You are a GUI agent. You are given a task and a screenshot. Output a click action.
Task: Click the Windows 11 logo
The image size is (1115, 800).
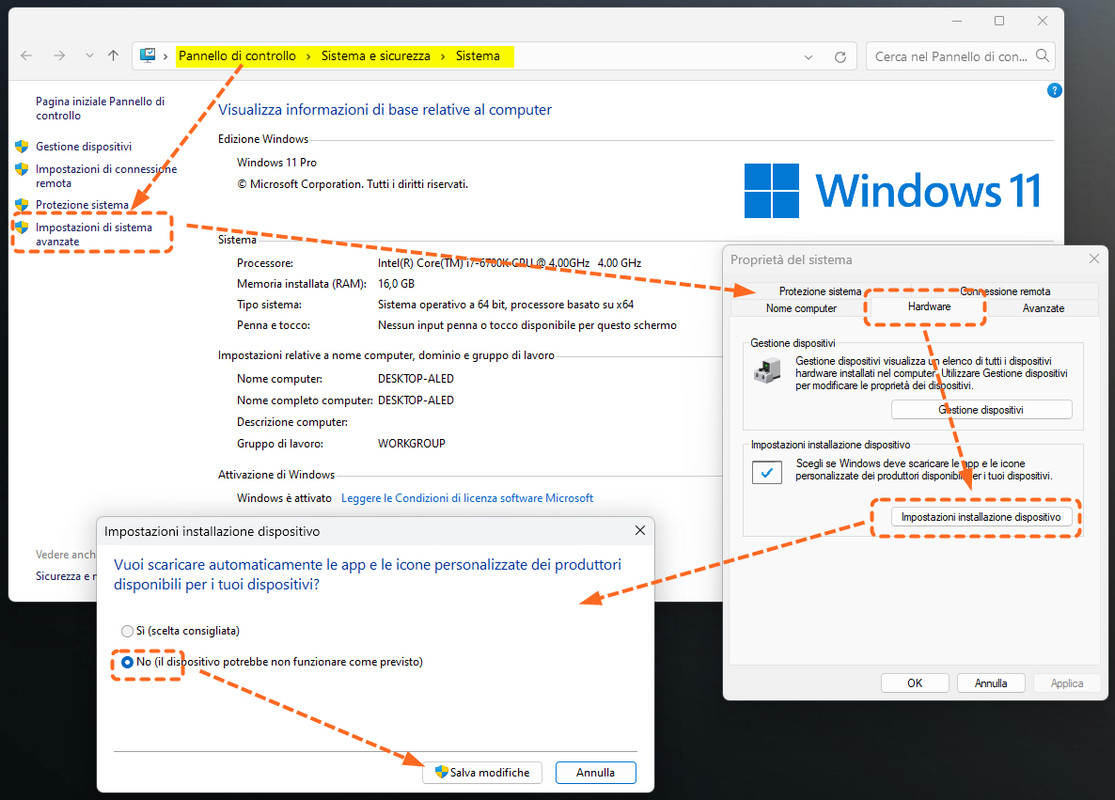892,191
